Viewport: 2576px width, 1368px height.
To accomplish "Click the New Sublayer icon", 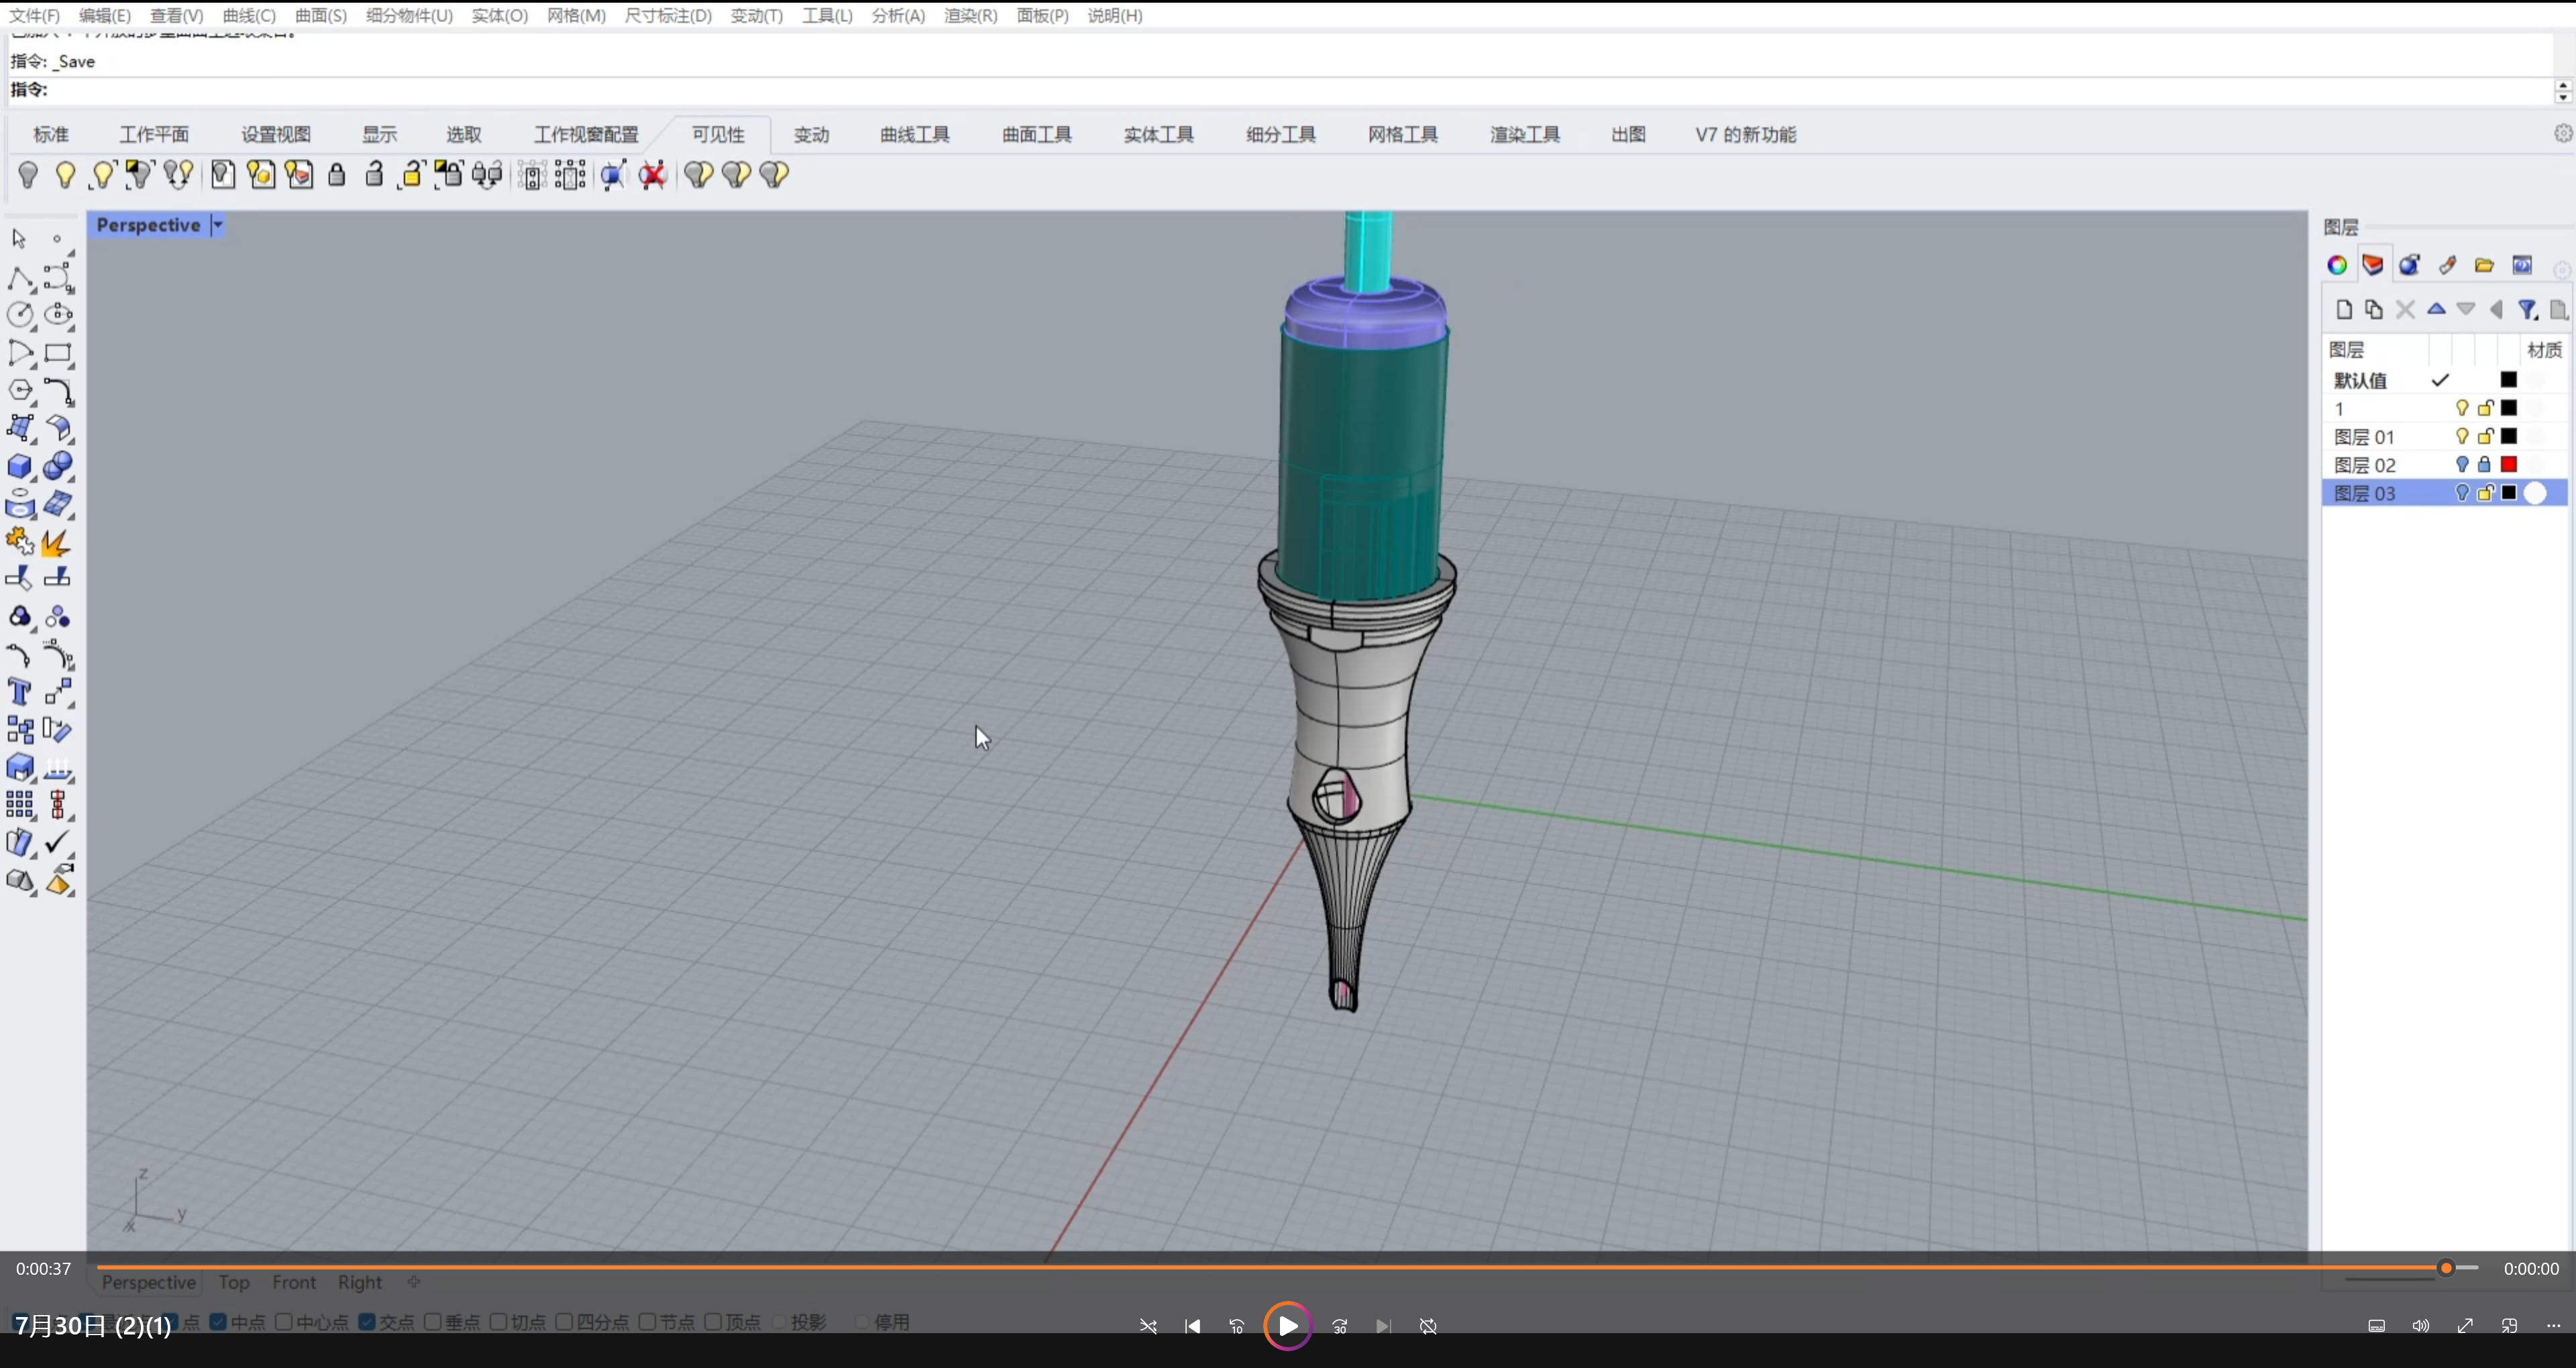I will pyautogui.click(x=2374, y=309).
